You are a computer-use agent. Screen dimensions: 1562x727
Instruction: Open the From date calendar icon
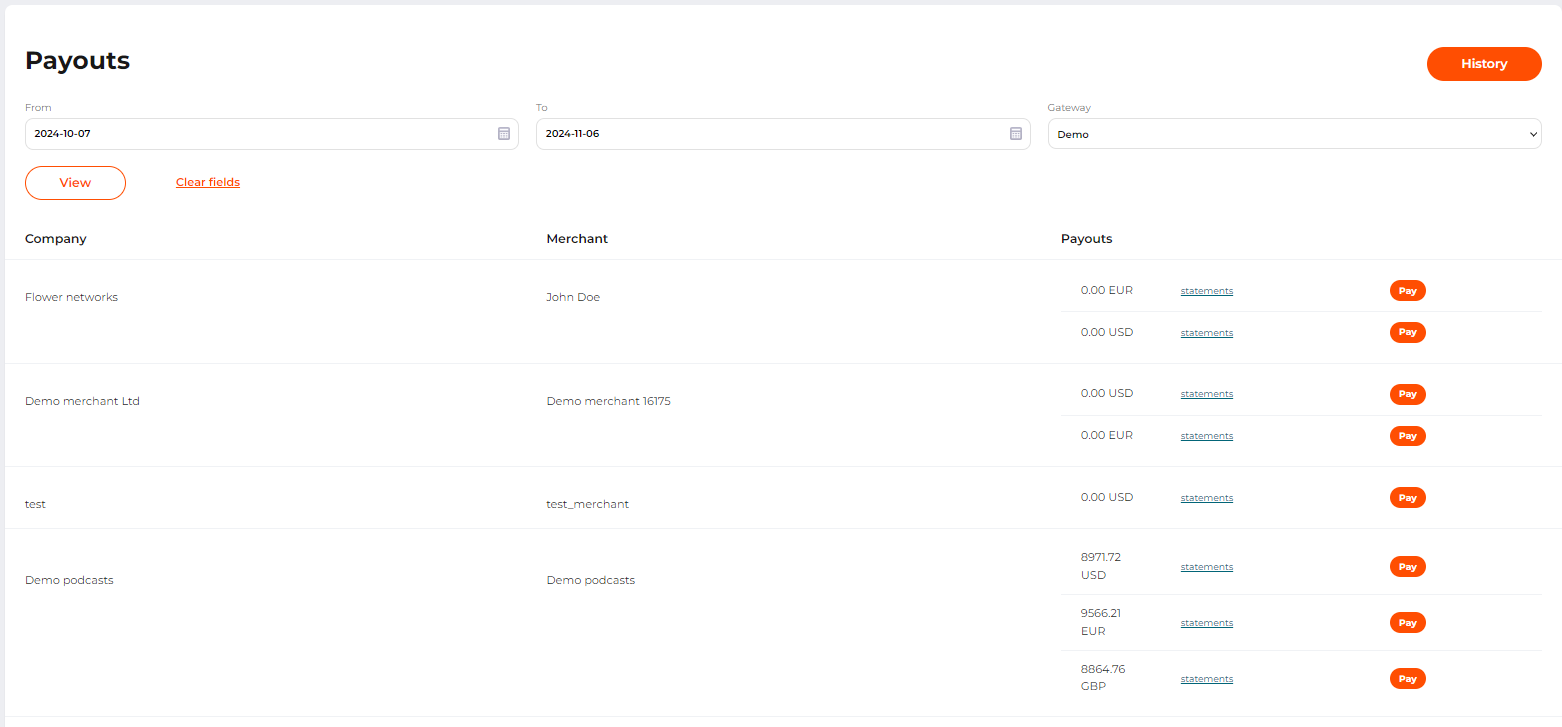click(504, 134)
